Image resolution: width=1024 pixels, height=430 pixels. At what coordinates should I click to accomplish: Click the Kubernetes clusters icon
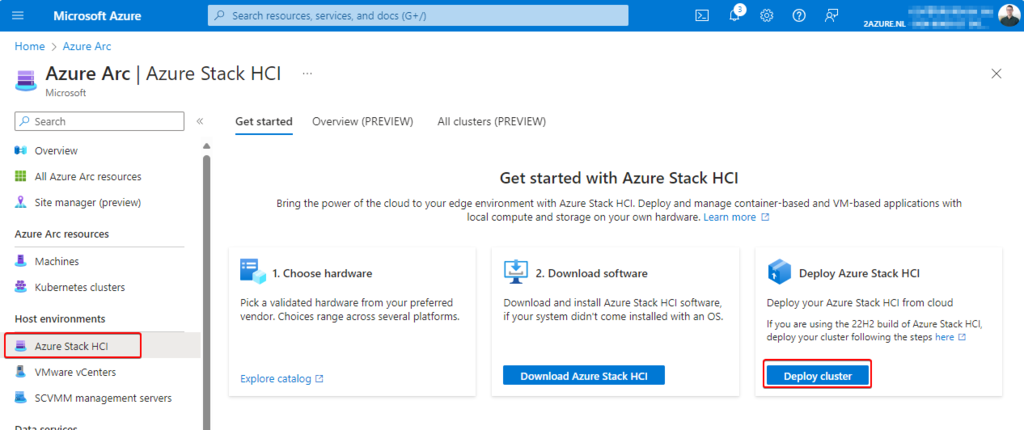tap(21, 287)
